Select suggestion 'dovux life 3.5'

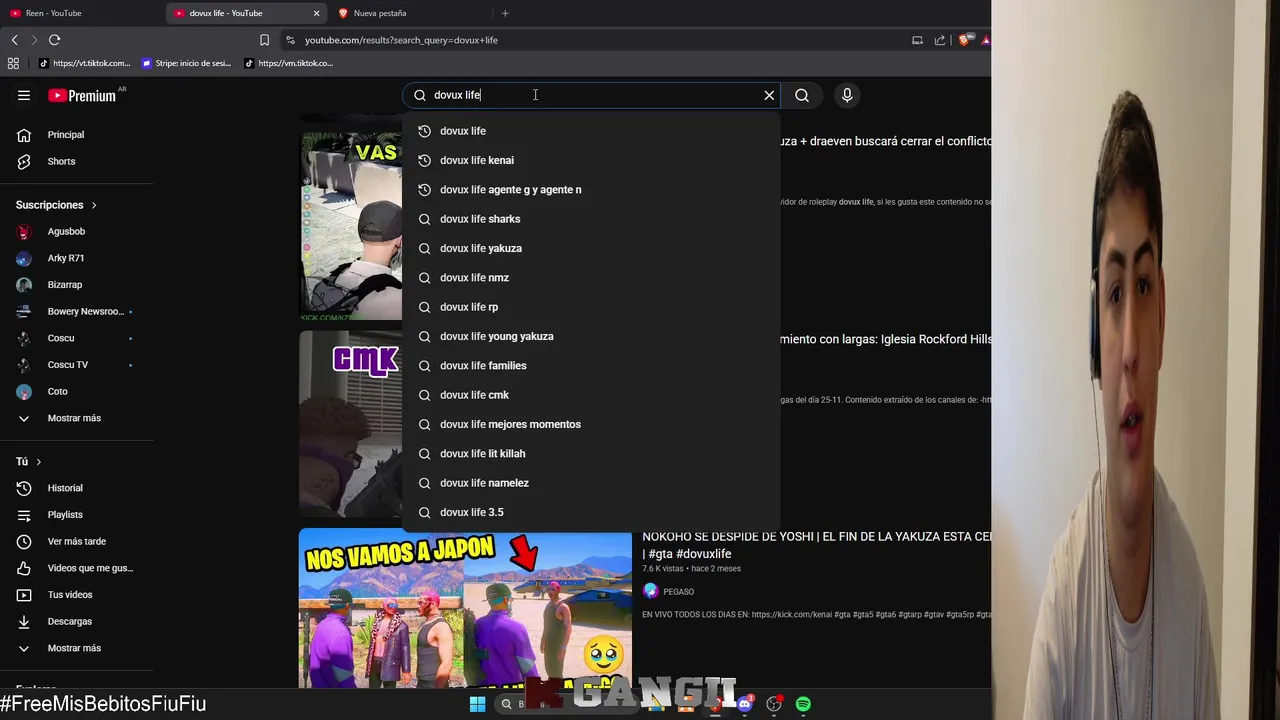point(590,512)
